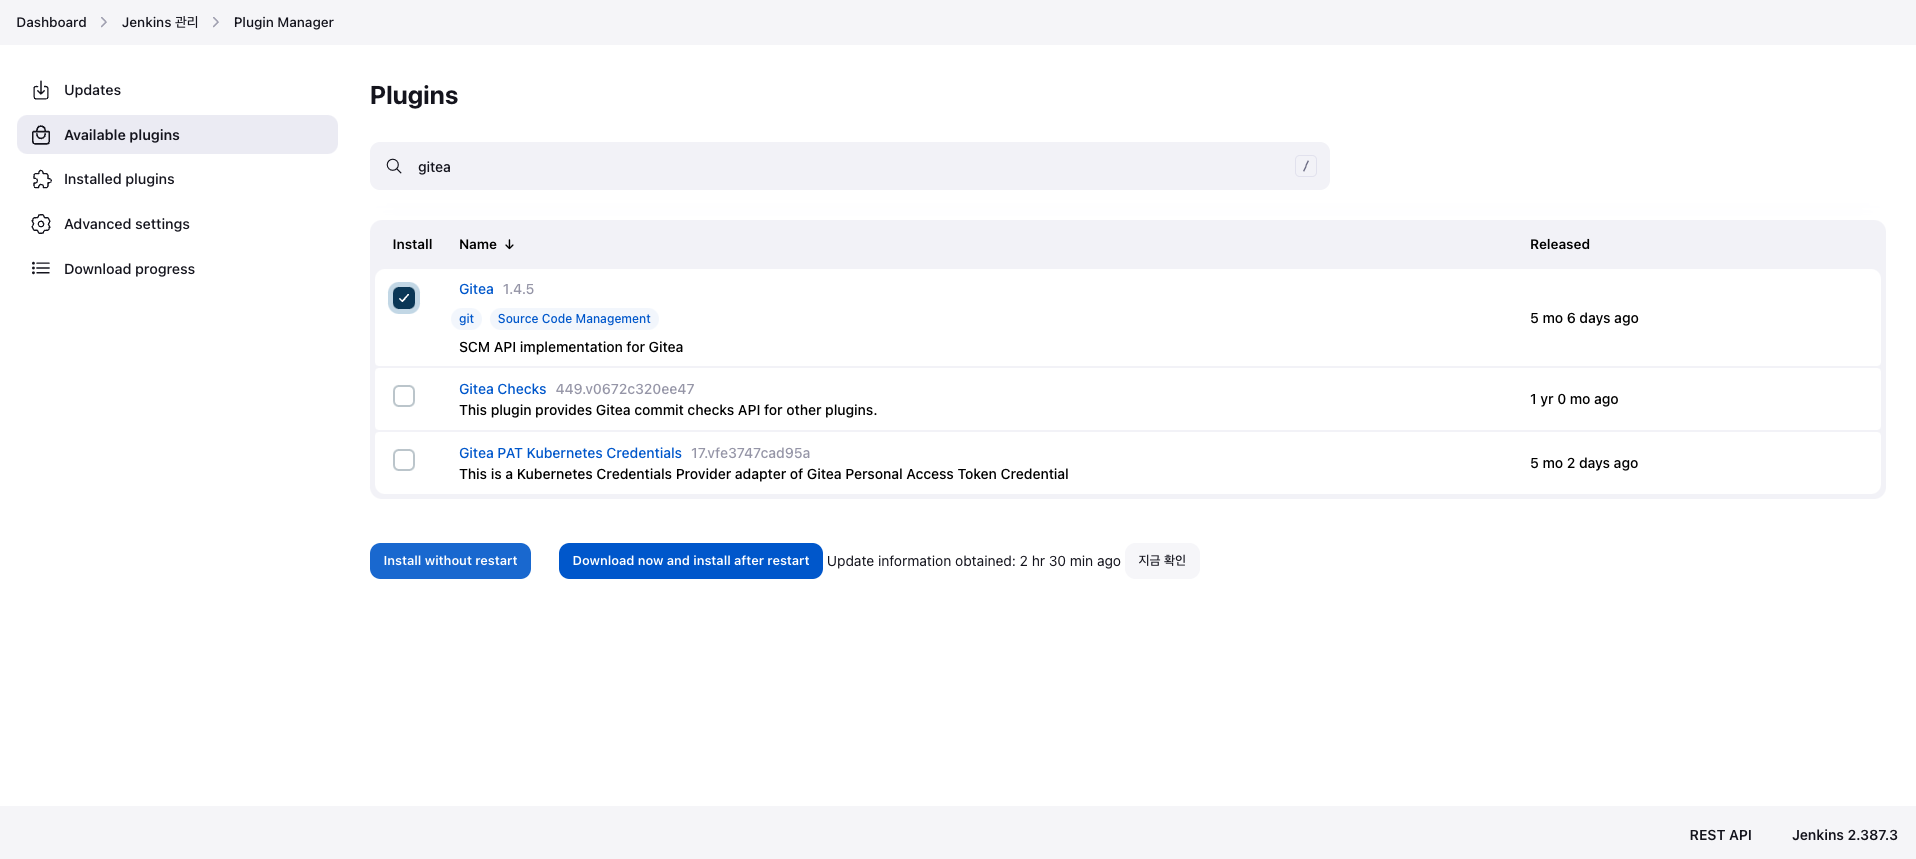Image resolution: width=1916 pixels, height=859 pixels.
Task: Check the Gitea PAT Kubernetes Credentials checkbox
Action: point(404,460)
